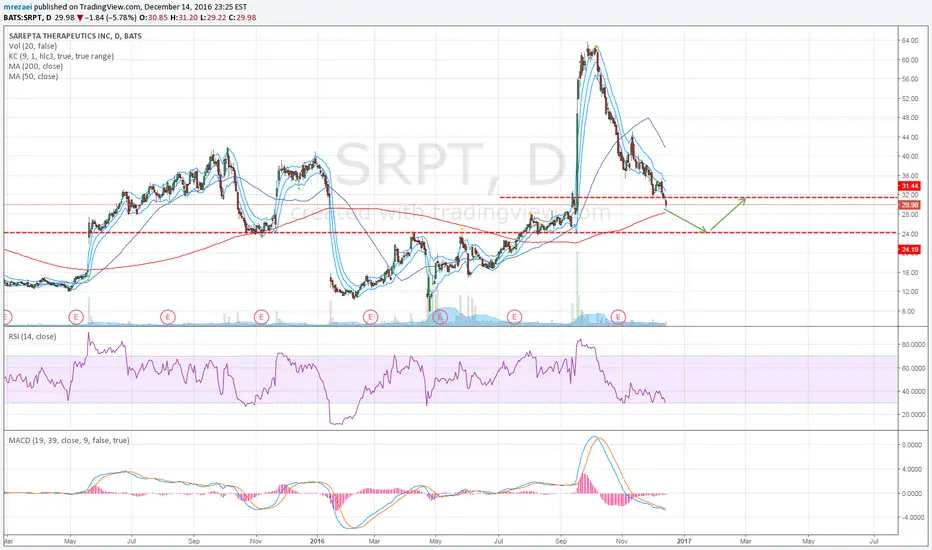Click the red 24.19 price label

tap(910, 250)
